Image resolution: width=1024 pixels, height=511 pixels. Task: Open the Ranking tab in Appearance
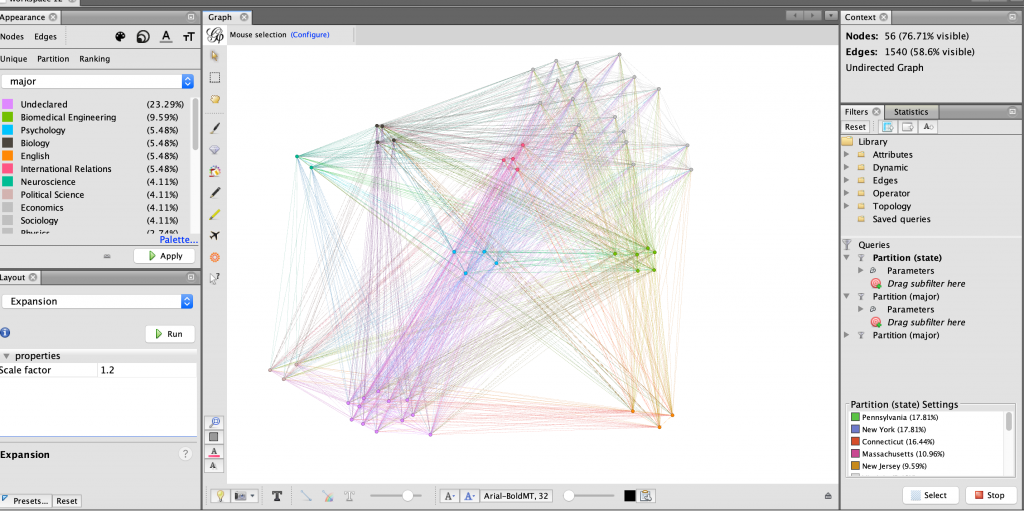(94, 59)
